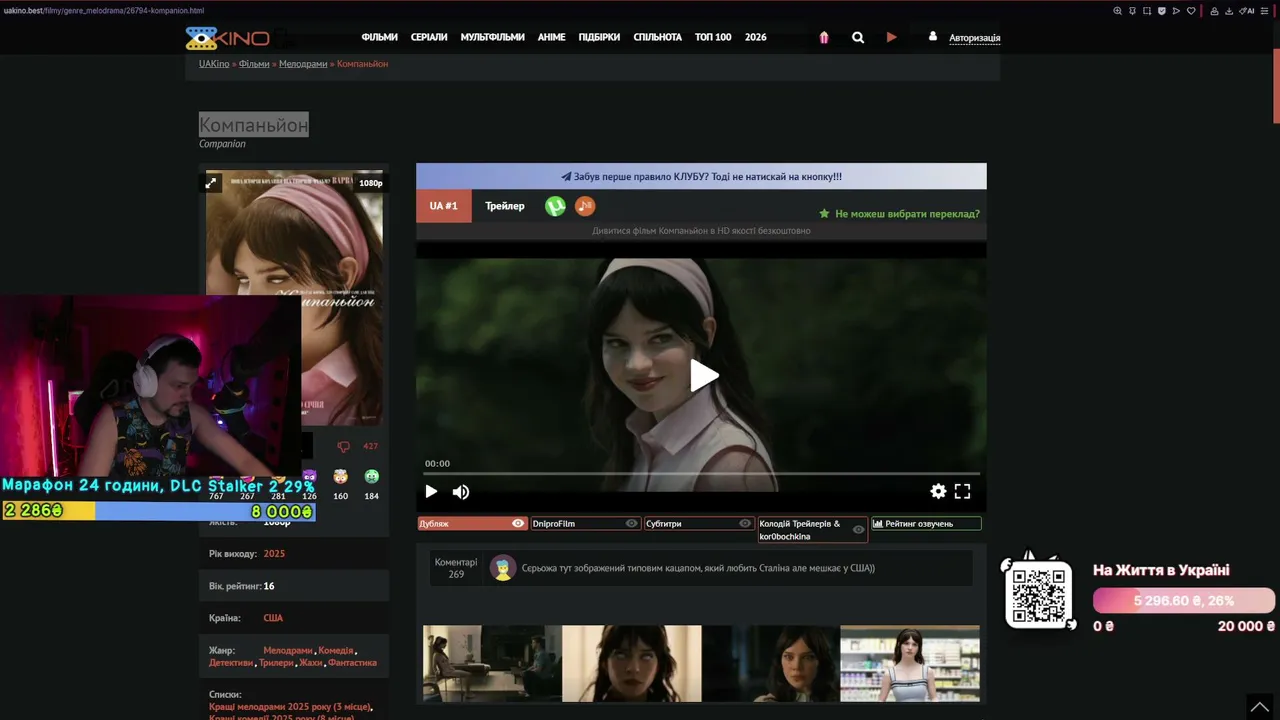This screenshot has height=720, width=1280.
Task: Toggle eye icon on Субтитри option
Action: (x=745, y=523)
